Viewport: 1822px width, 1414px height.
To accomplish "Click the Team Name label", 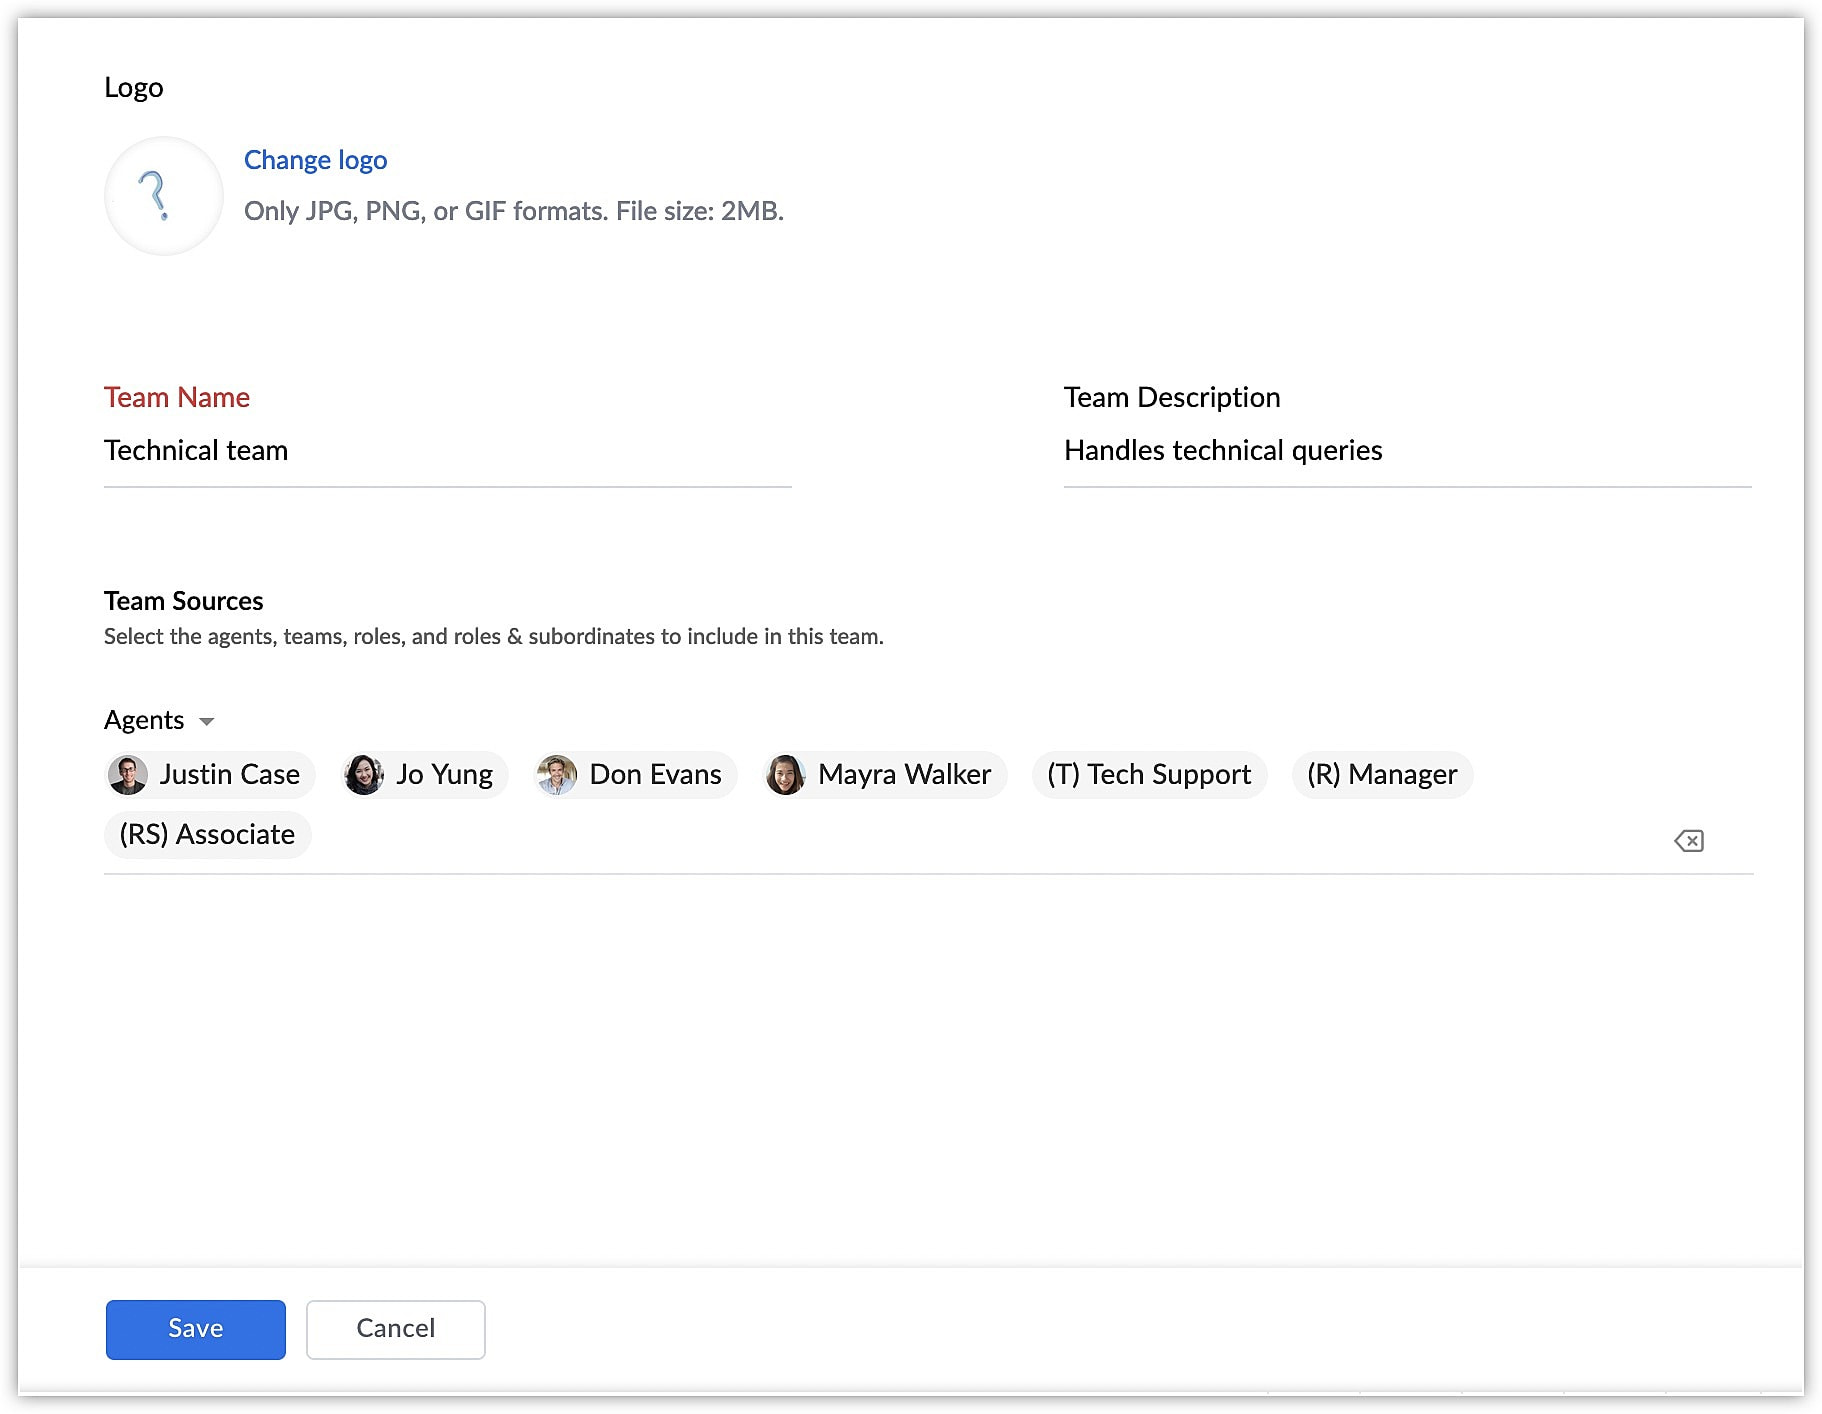I will point(177,398).
